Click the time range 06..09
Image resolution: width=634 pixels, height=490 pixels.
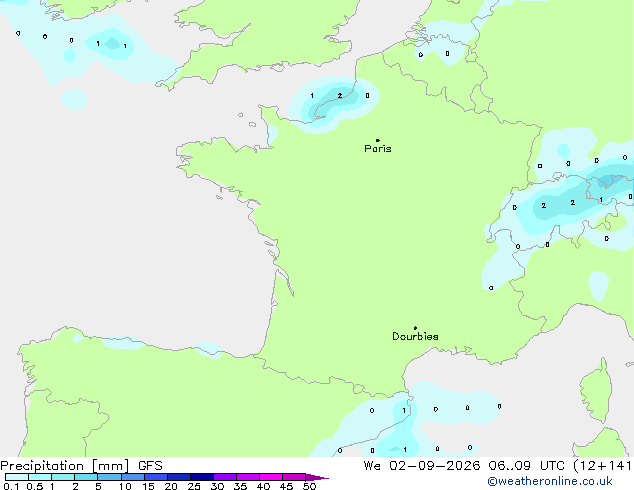[509, 466]
